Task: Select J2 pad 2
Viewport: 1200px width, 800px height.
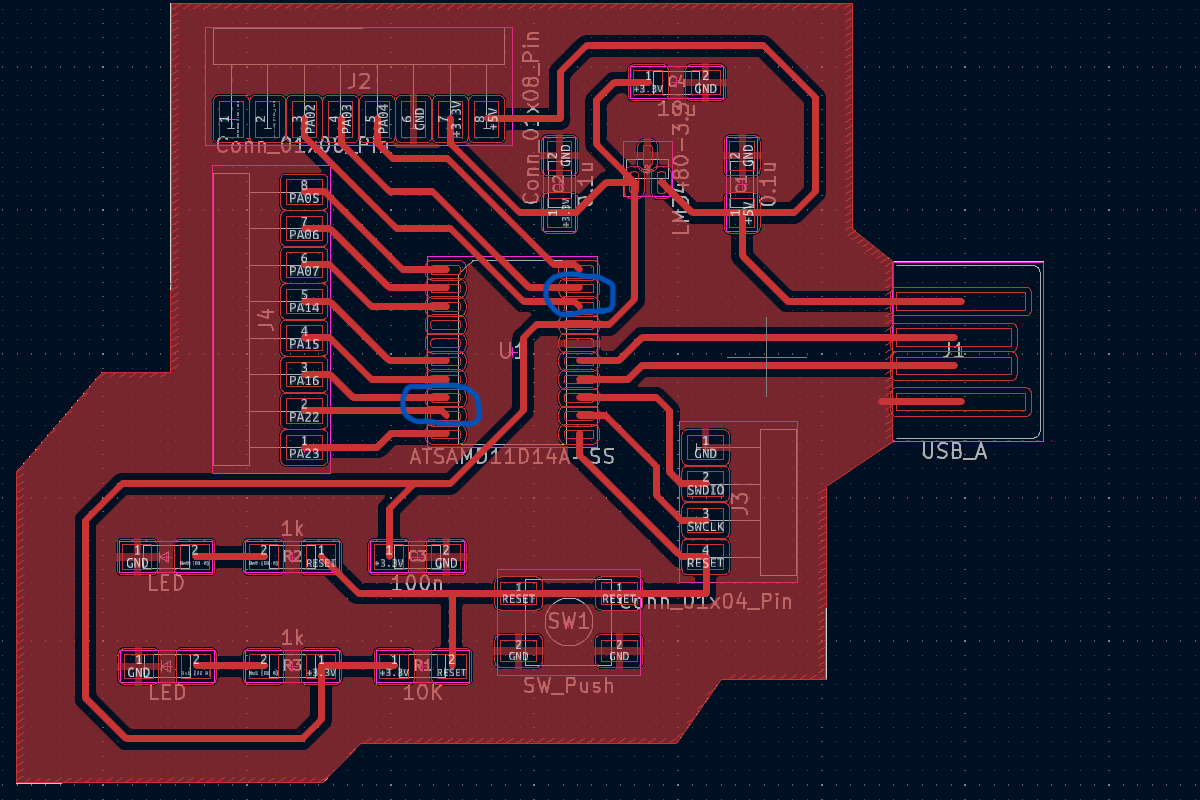Action: (x=267, y=119)
